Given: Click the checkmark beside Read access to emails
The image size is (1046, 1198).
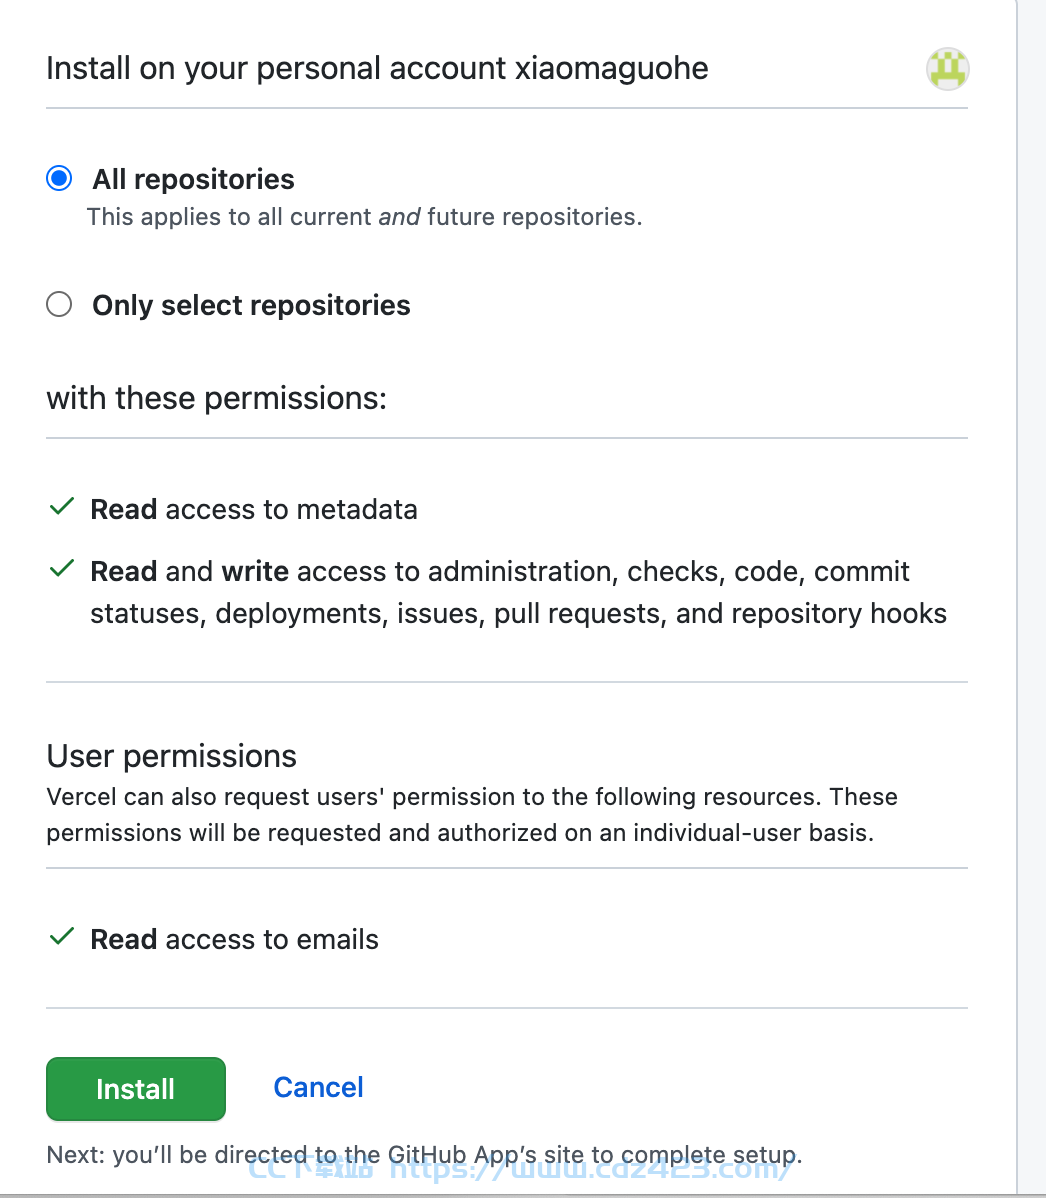Looking at the screenshot, I should point(61,937).
